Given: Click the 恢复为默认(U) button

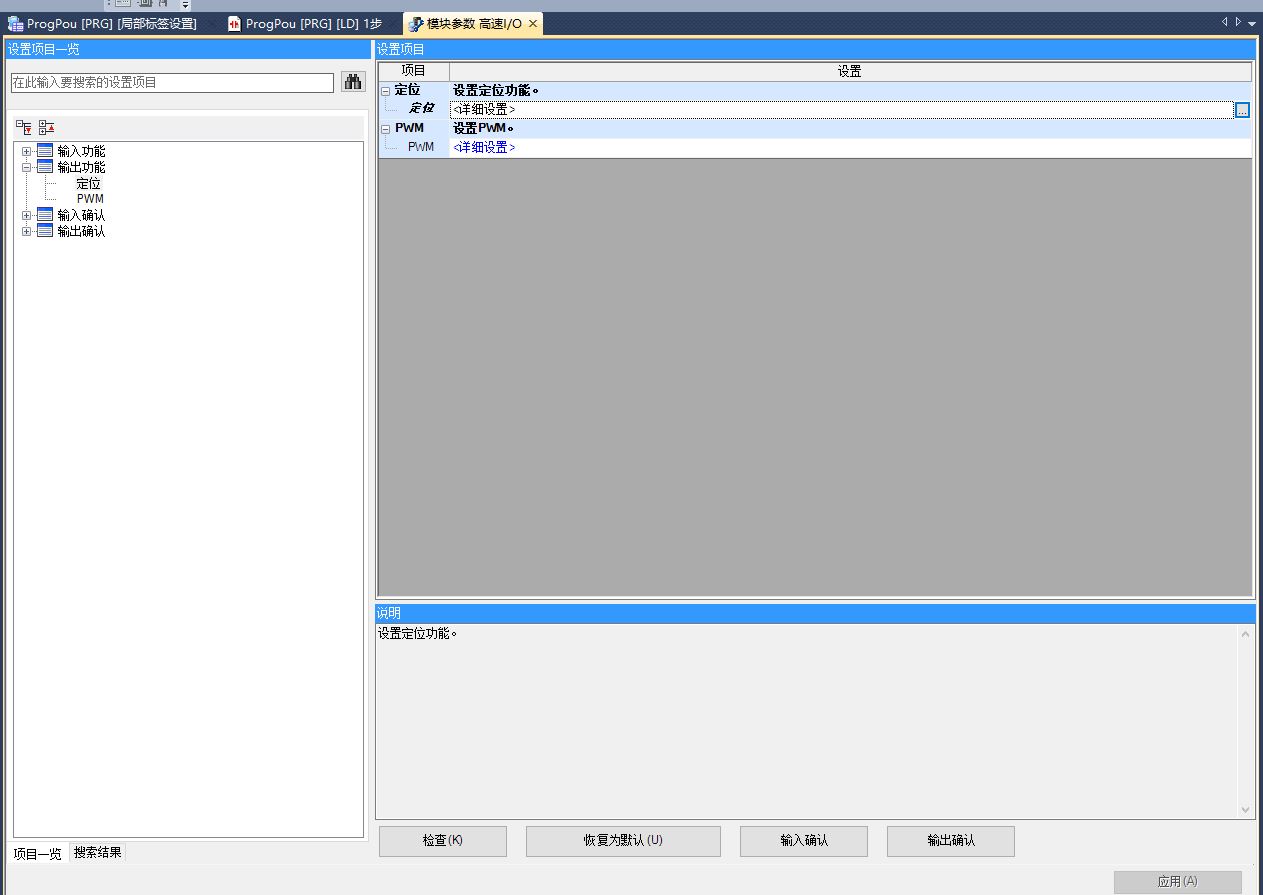Looking at the screenshot, I should (623, 841).
